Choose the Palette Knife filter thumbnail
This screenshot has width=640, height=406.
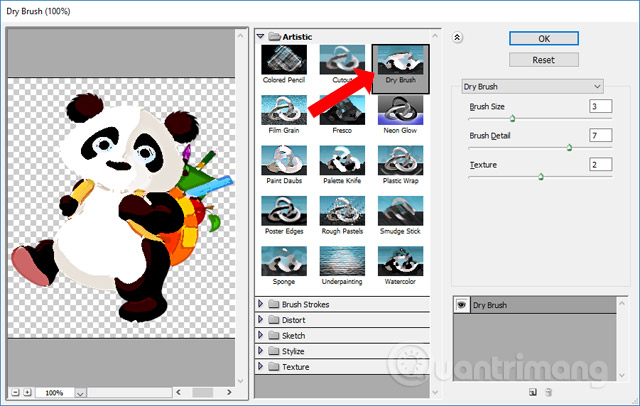[x=342, y=160]
